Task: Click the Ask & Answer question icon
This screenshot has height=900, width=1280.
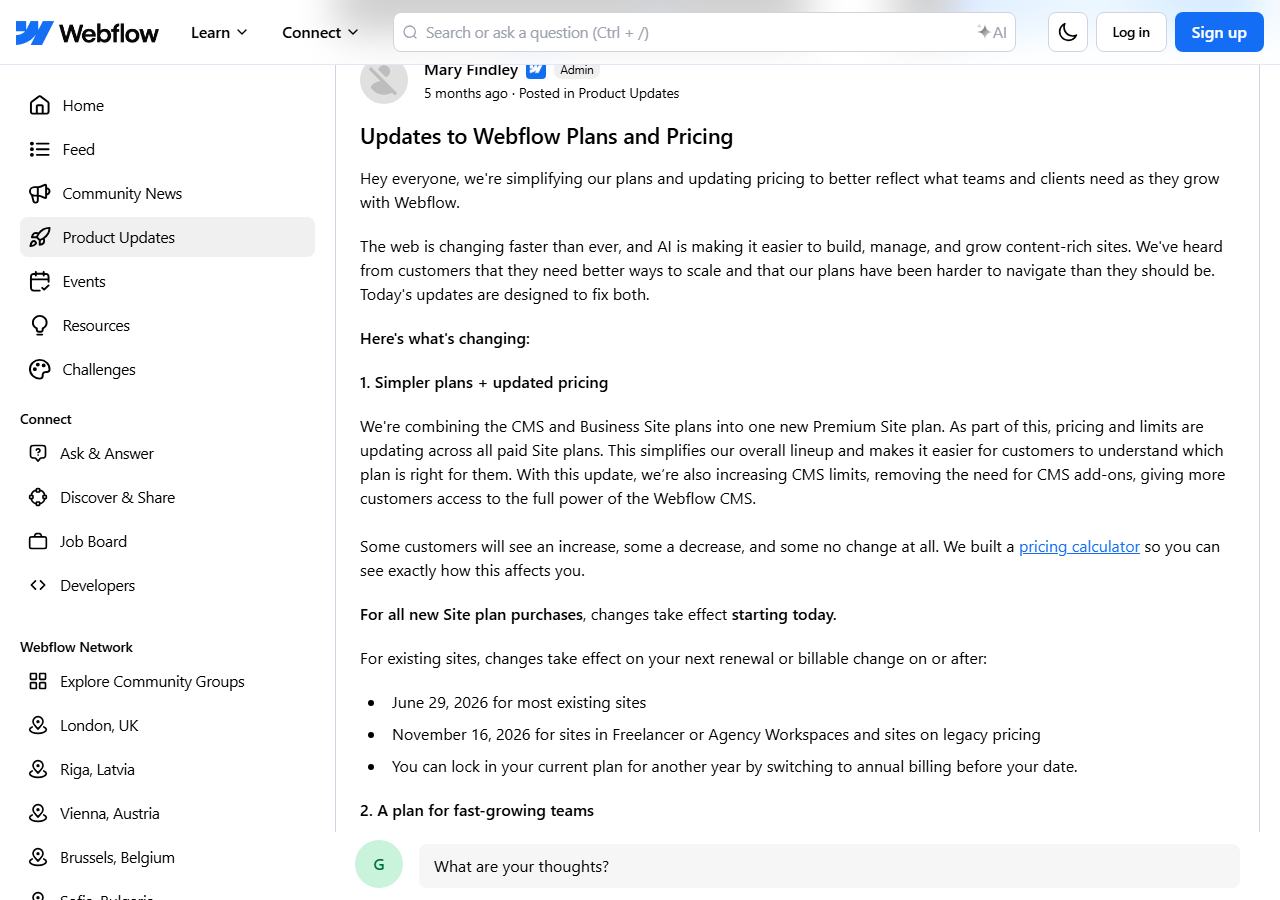Action: (38, 453)
